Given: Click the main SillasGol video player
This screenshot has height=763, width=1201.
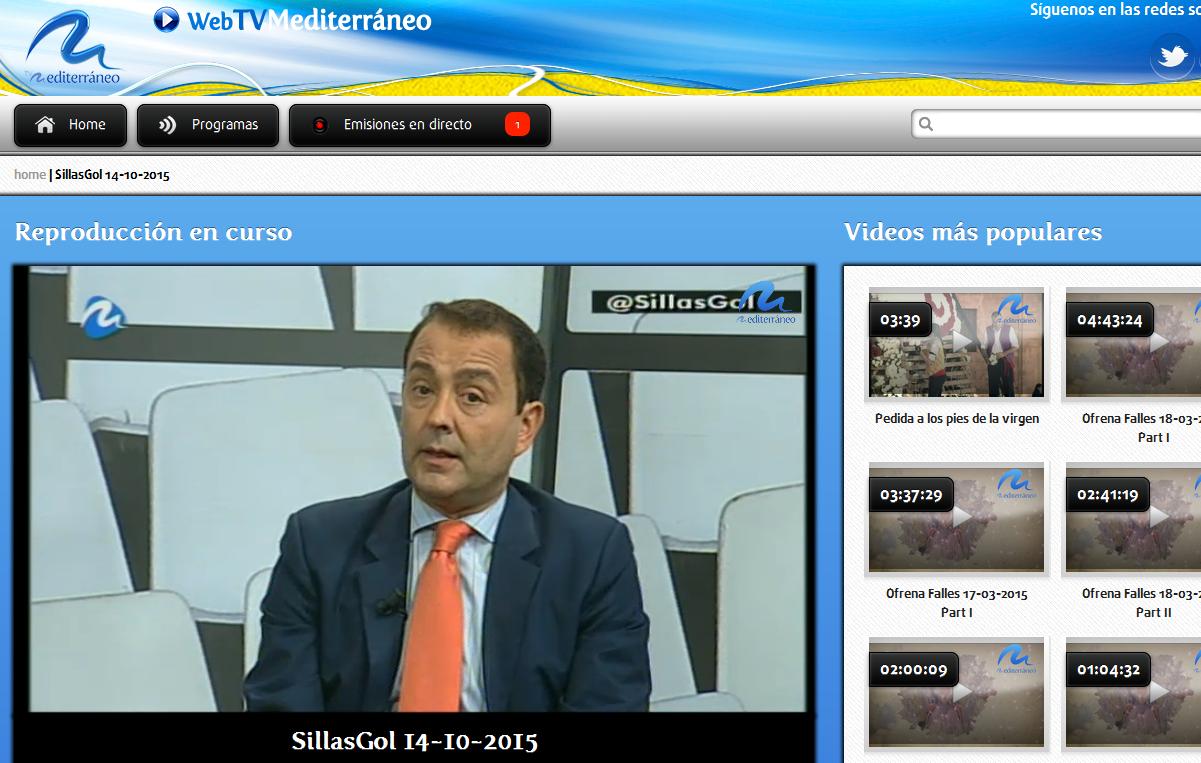Looking at the screenshot, I should point(415,489).
